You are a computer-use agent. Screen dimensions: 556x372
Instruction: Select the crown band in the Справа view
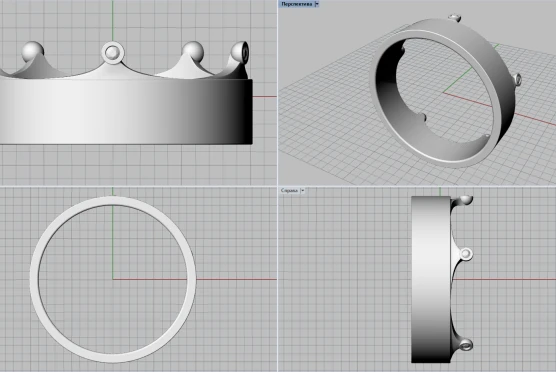coord(431,279)
